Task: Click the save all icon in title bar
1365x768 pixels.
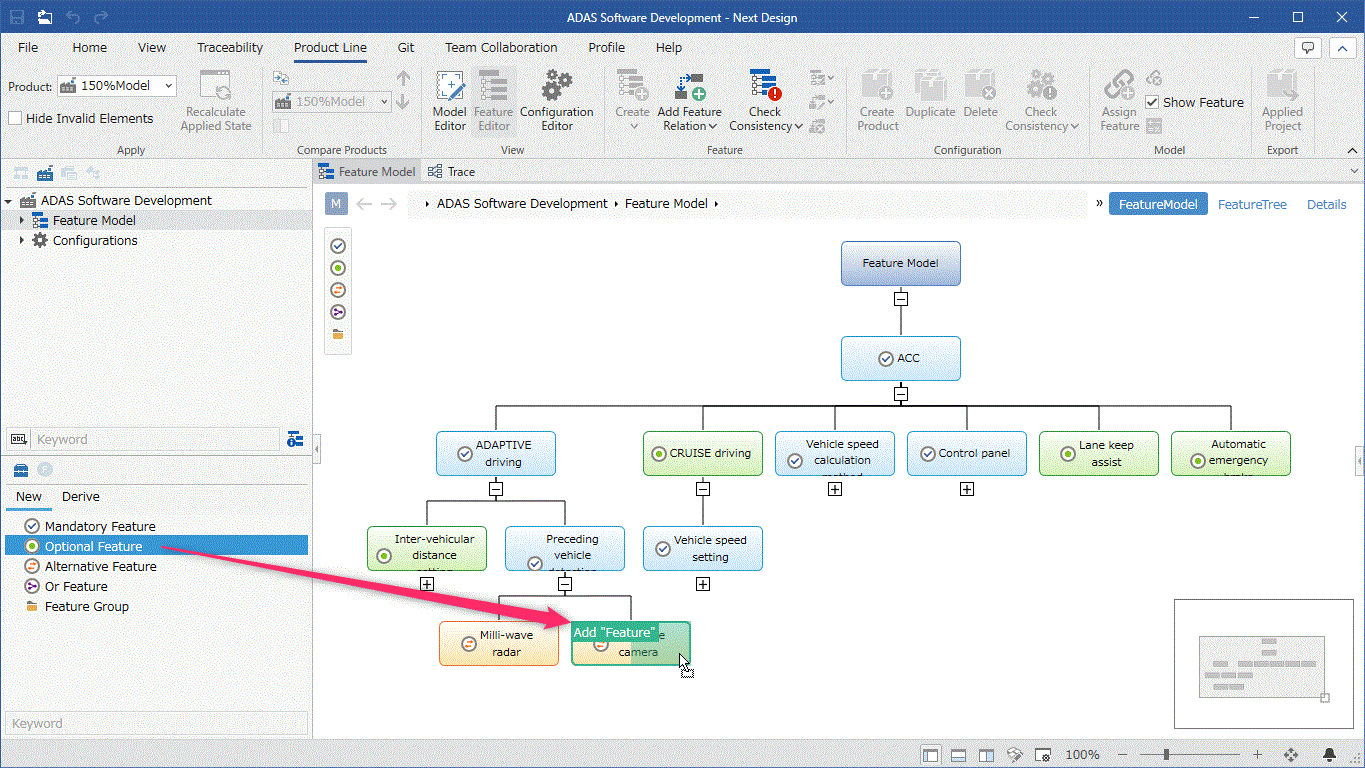Action: 45,17
